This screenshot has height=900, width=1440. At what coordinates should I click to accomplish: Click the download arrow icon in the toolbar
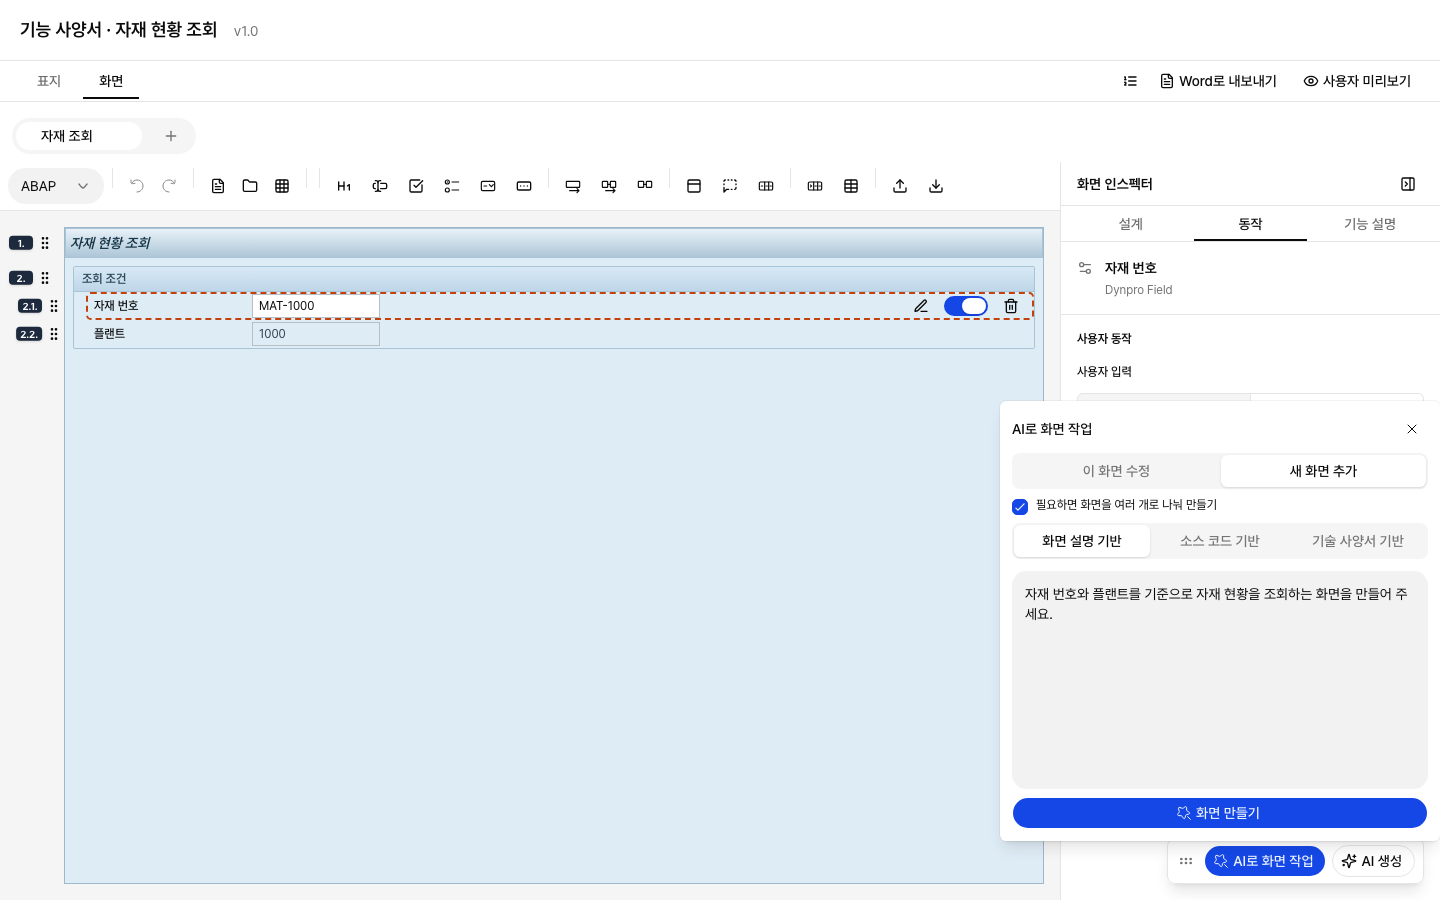coord(936,186)
